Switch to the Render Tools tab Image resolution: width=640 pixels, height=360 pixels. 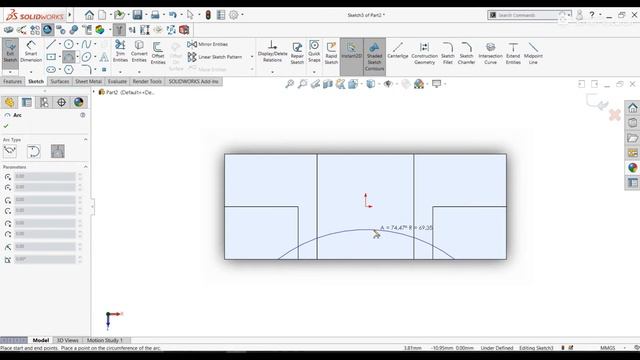[147, 82]
